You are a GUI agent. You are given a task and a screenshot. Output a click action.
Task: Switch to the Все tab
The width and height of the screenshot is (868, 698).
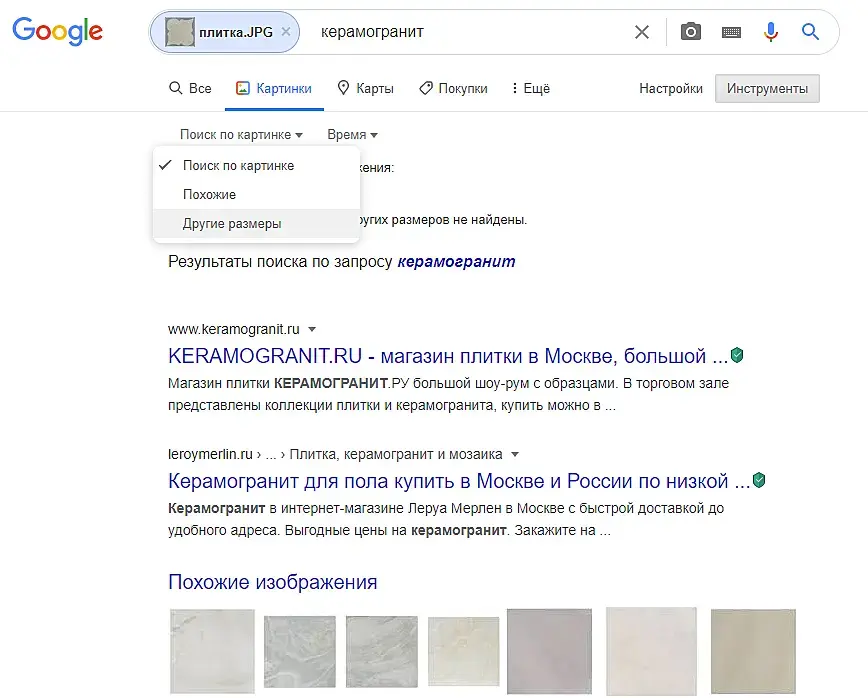190,89
